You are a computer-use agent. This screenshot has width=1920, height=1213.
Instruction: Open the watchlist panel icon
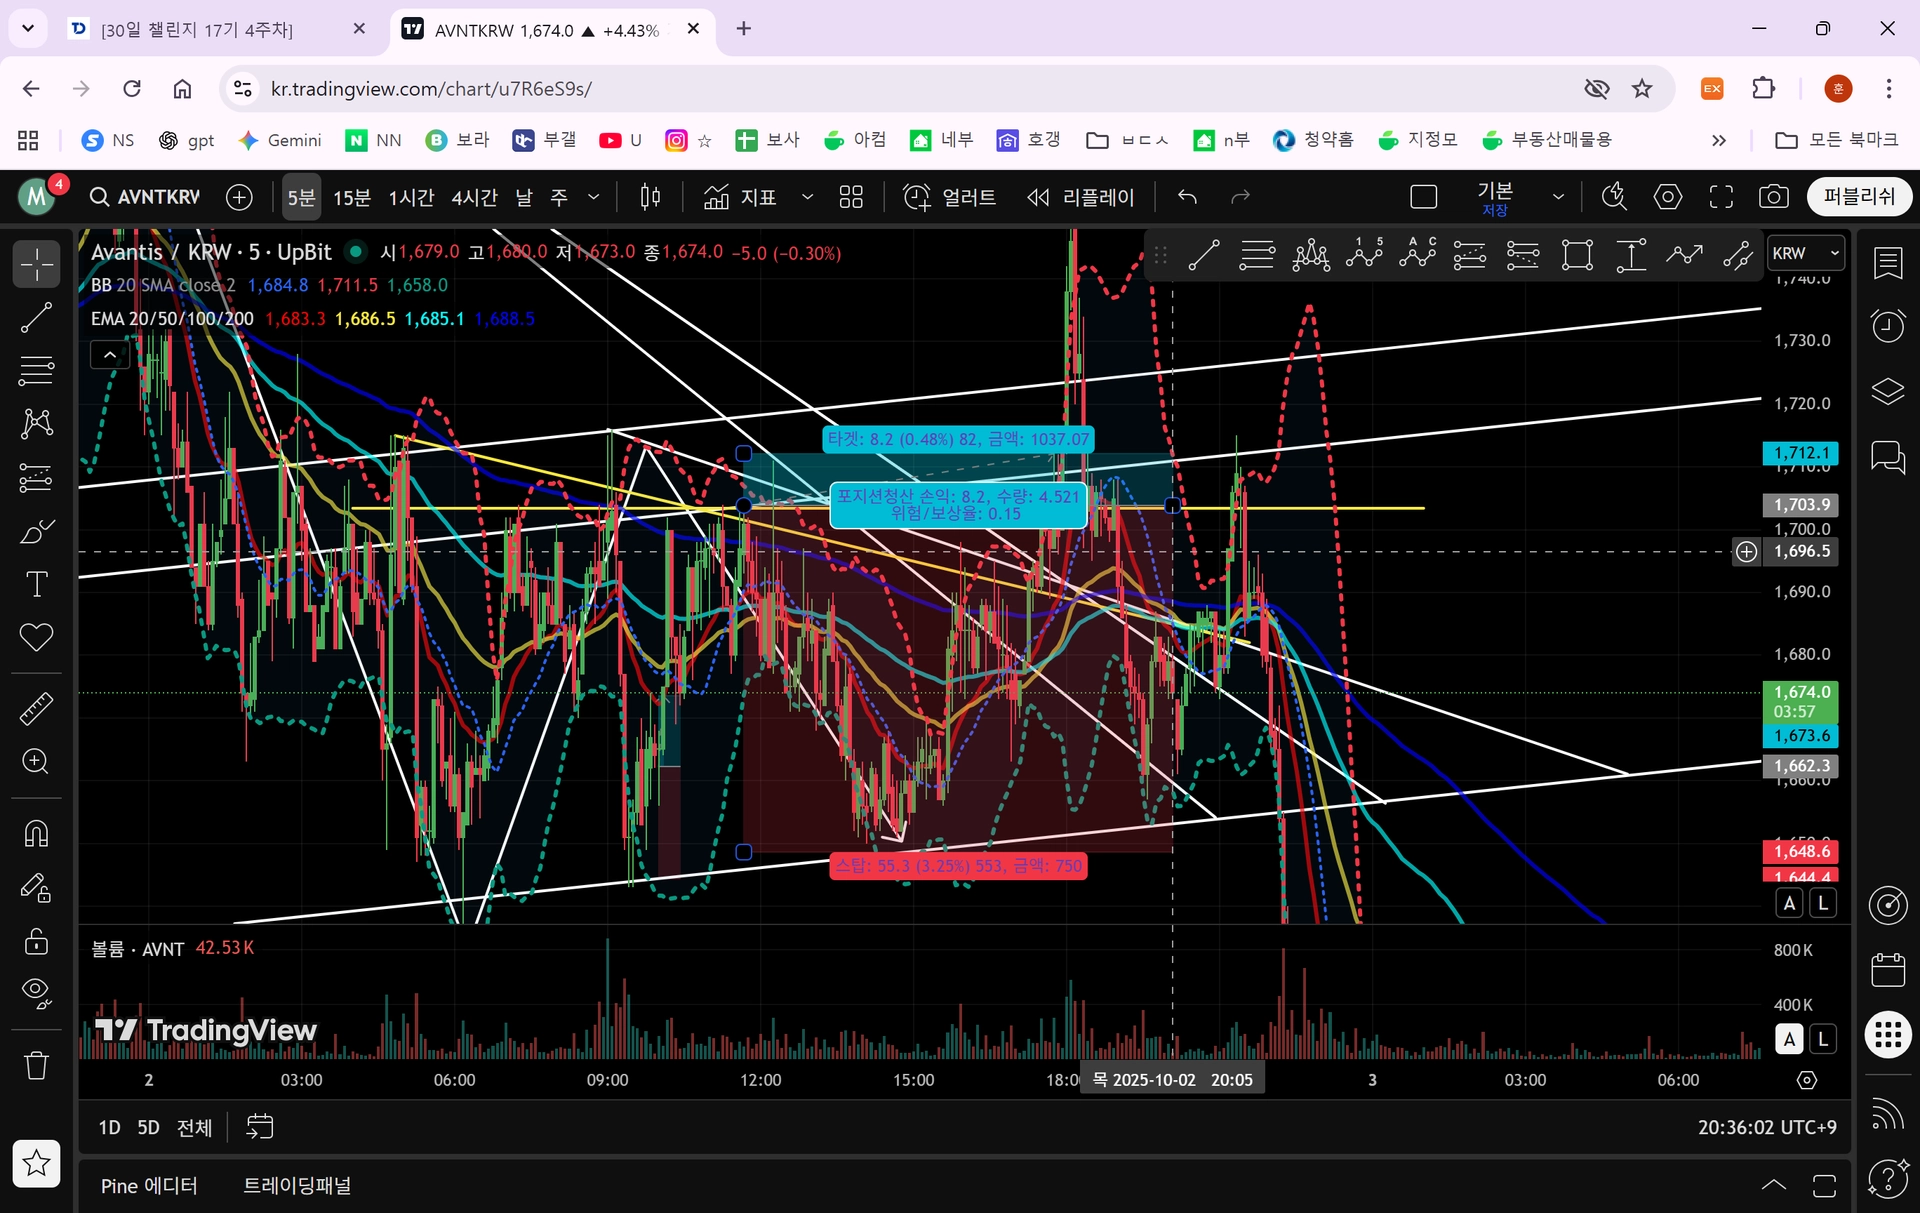point(1887,263)
